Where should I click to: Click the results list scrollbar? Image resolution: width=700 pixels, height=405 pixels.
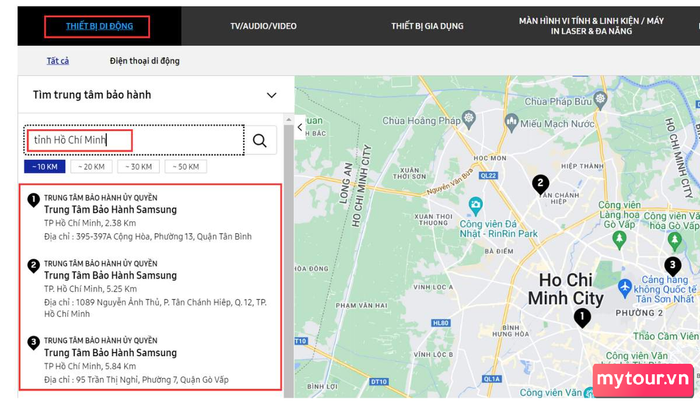tap(288, 261)
